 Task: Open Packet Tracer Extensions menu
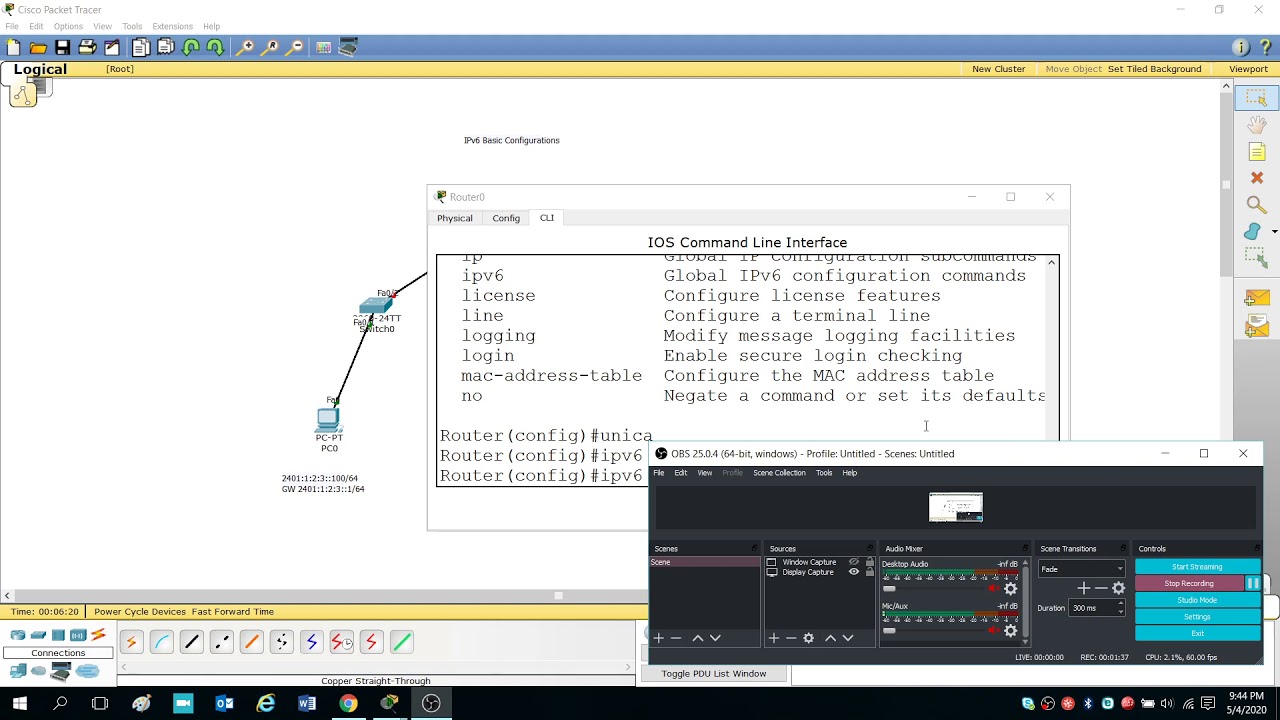point(172,26)
